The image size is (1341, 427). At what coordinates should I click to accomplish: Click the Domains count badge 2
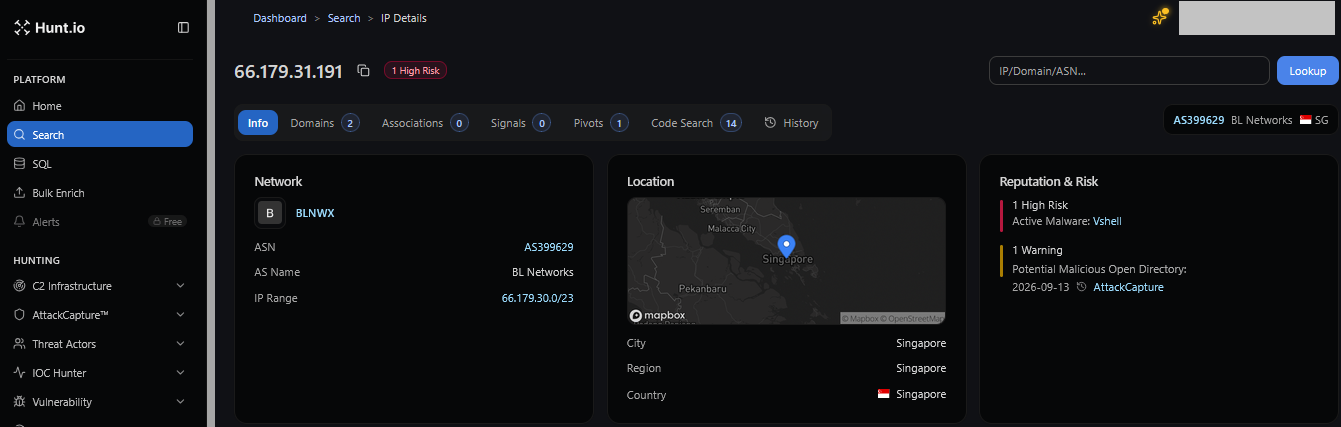(350, 123)
